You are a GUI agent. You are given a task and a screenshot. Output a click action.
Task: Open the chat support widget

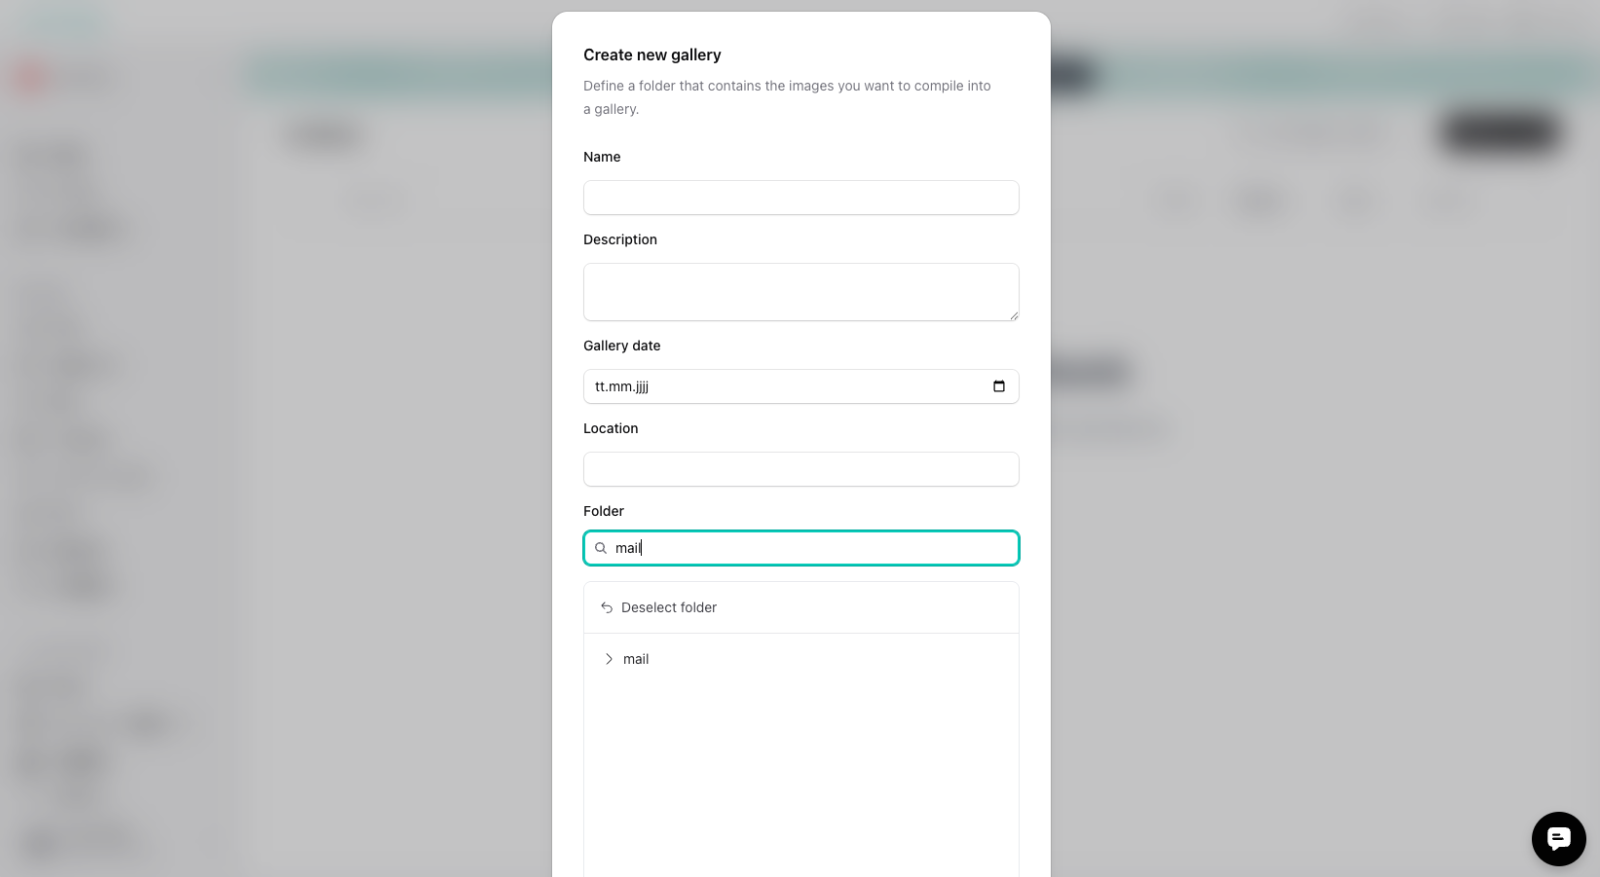(1558, 838)
